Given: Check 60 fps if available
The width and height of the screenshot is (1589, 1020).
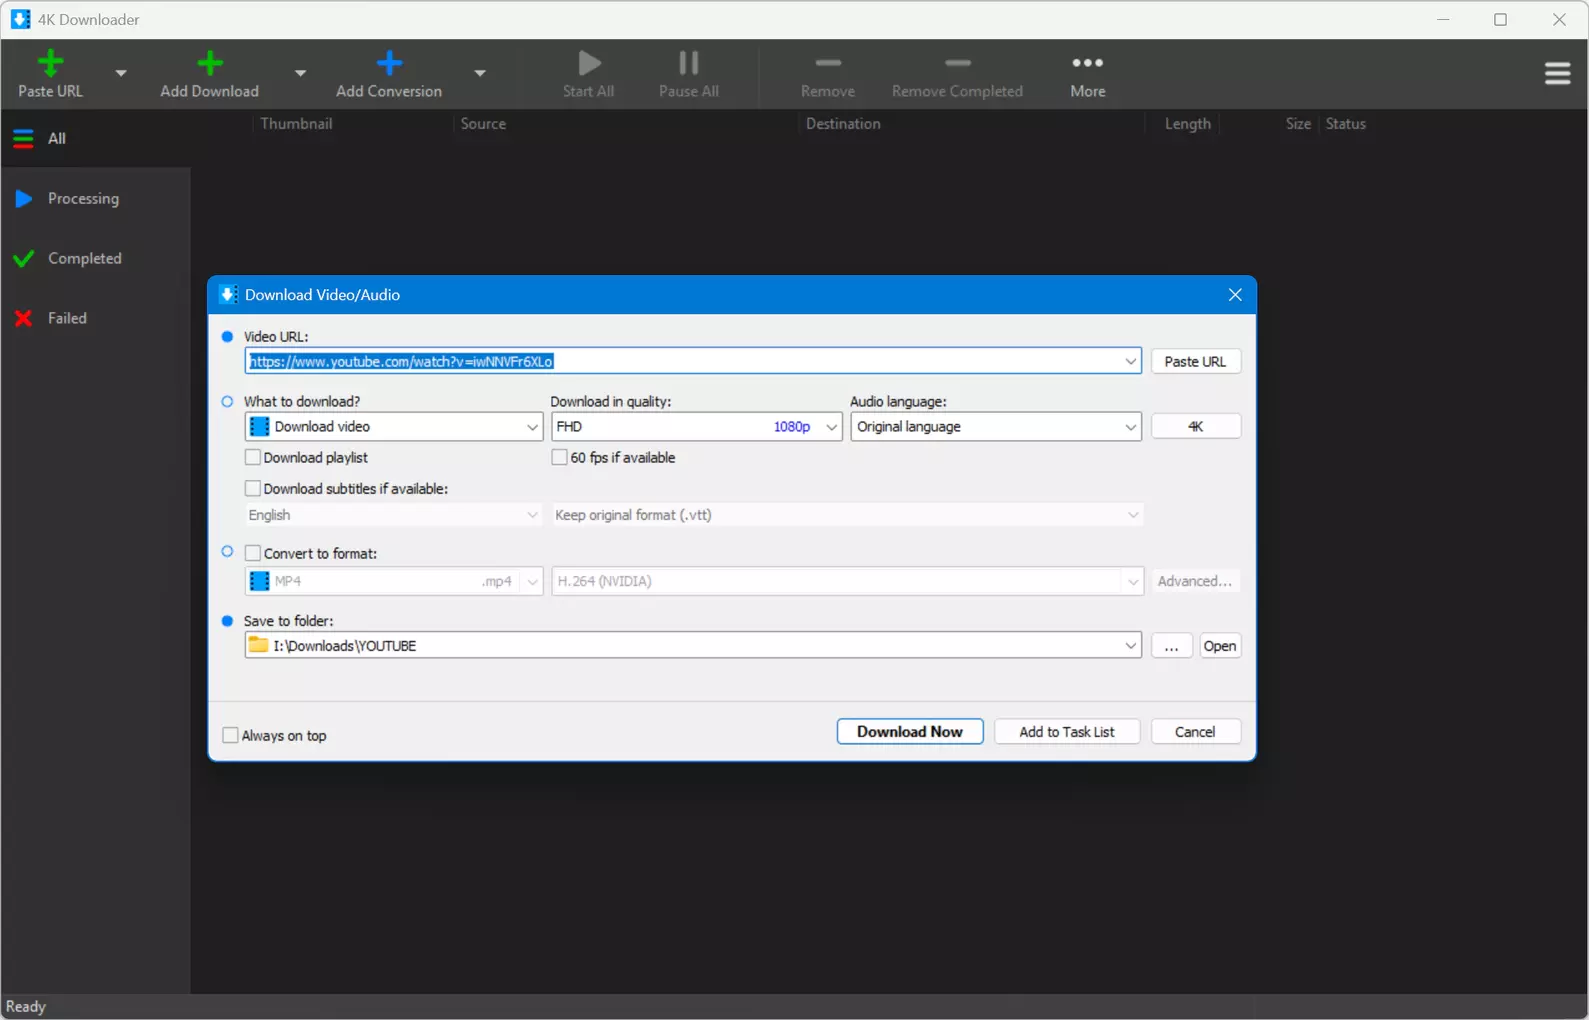Looking at the screenshot, I should (x=560, y=457).
